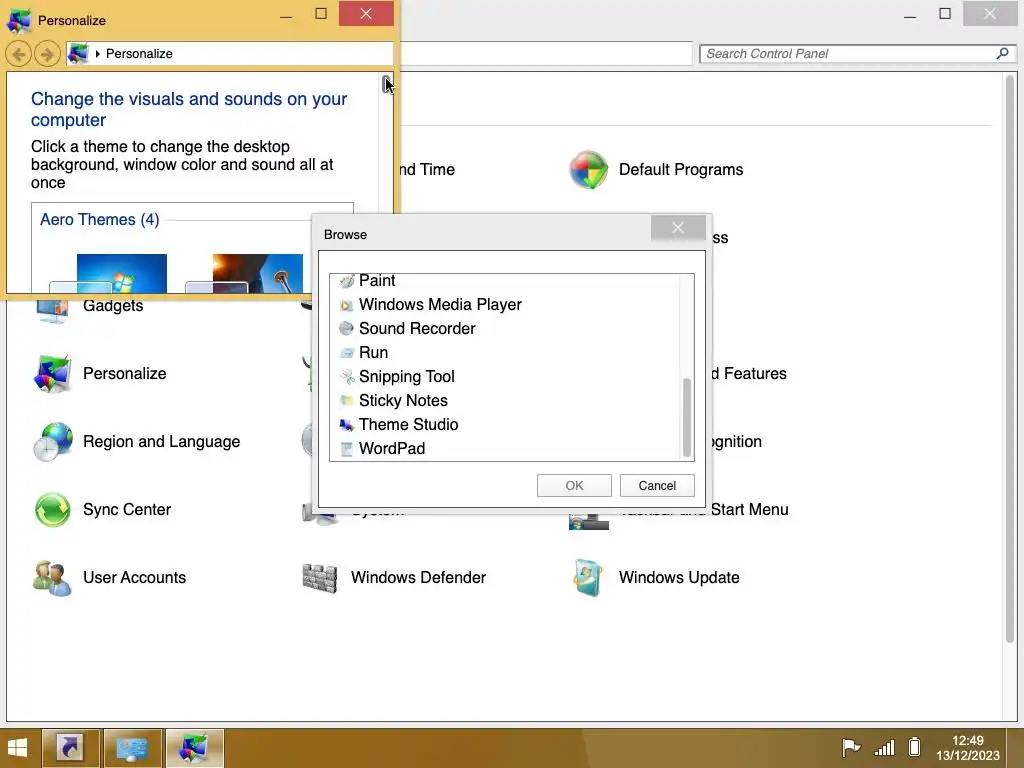Click Browse dialog list scrollbar thumb
Screen dimensions: 1024x768
point(686,417)
